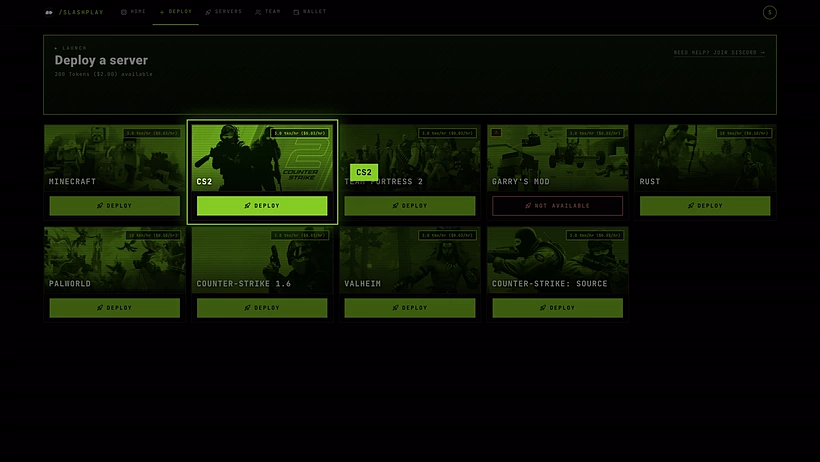Image resolution: width=820 pixels, height=462 pixels.
Task: Click the PALWORLD title text
Action: click(x=70, y=284)
